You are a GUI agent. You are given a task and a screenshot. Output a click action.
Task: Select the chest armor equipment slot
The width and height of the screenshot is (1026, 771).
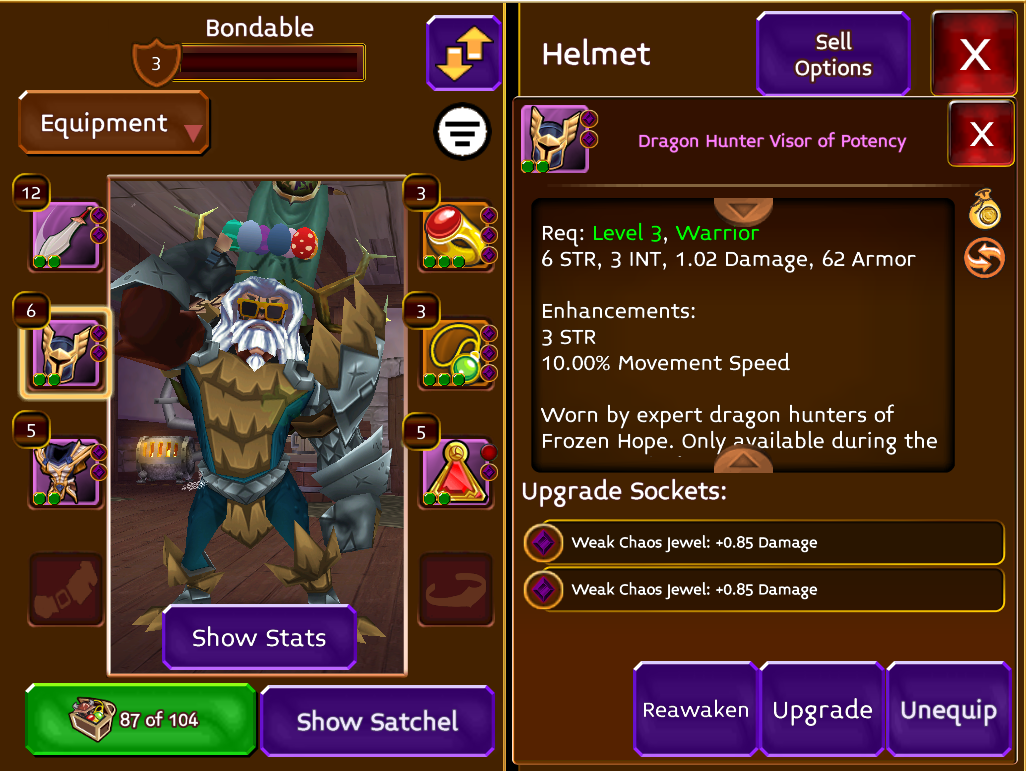click(67, 473)
